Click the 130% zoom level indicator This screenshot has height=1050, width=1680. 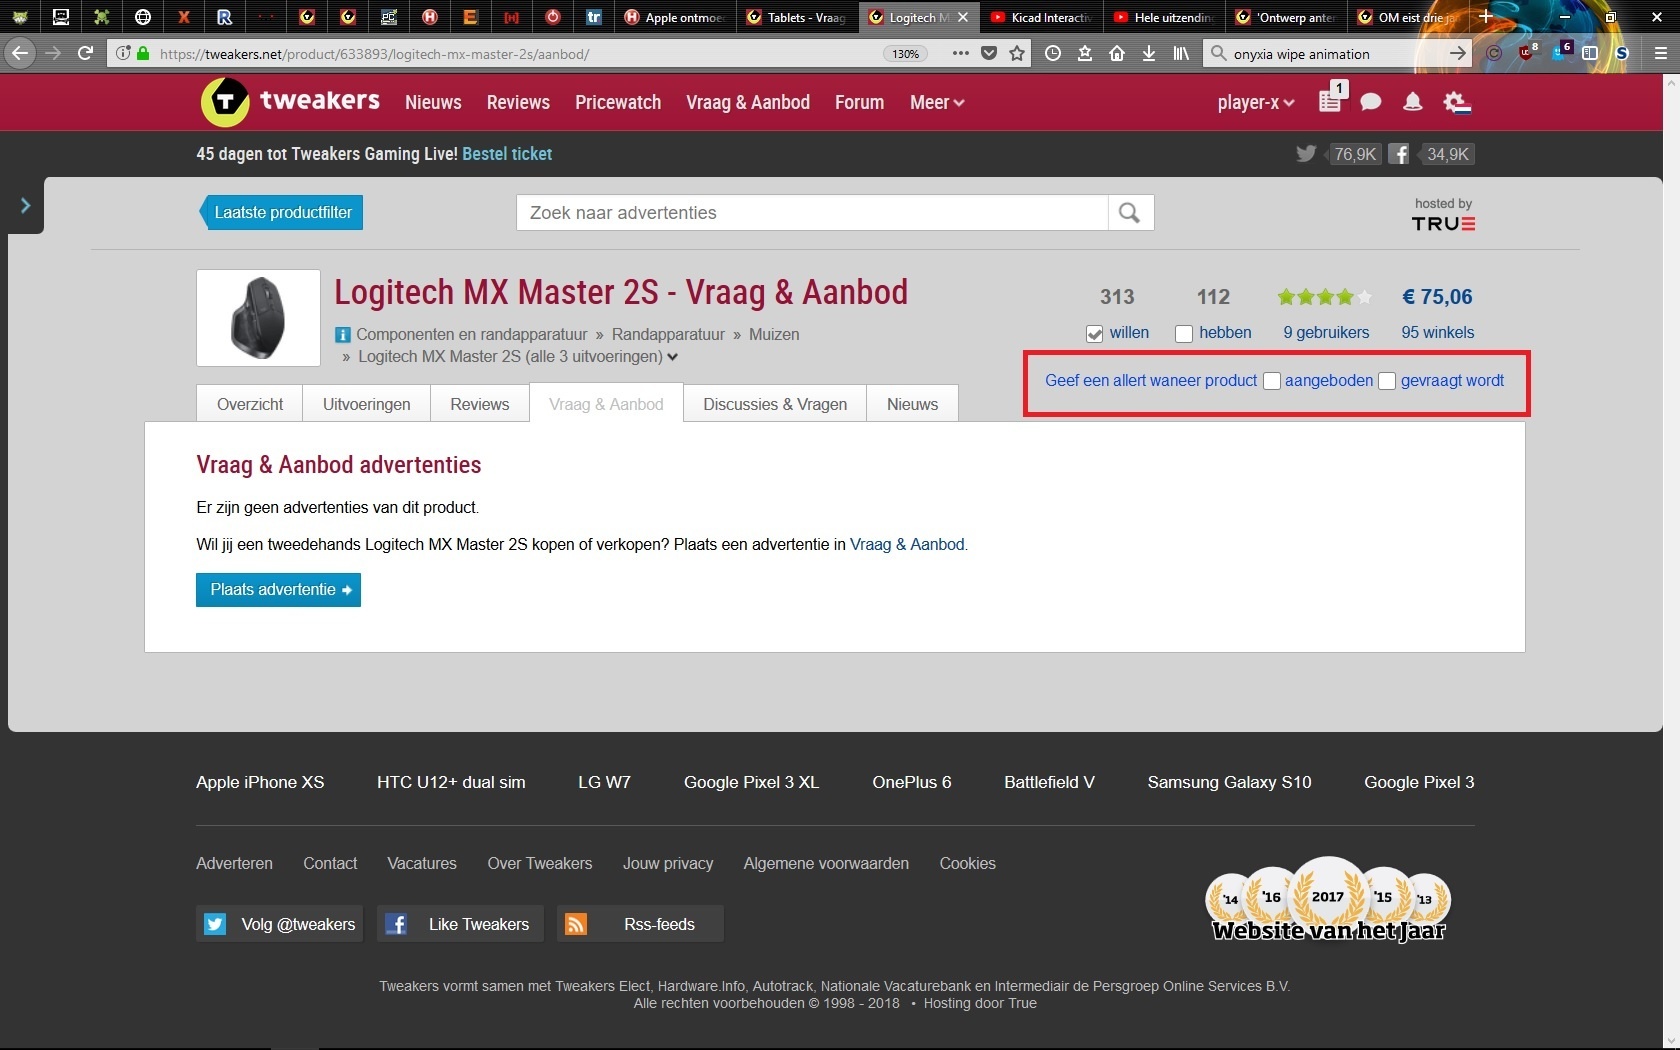[x=906, y=54]
